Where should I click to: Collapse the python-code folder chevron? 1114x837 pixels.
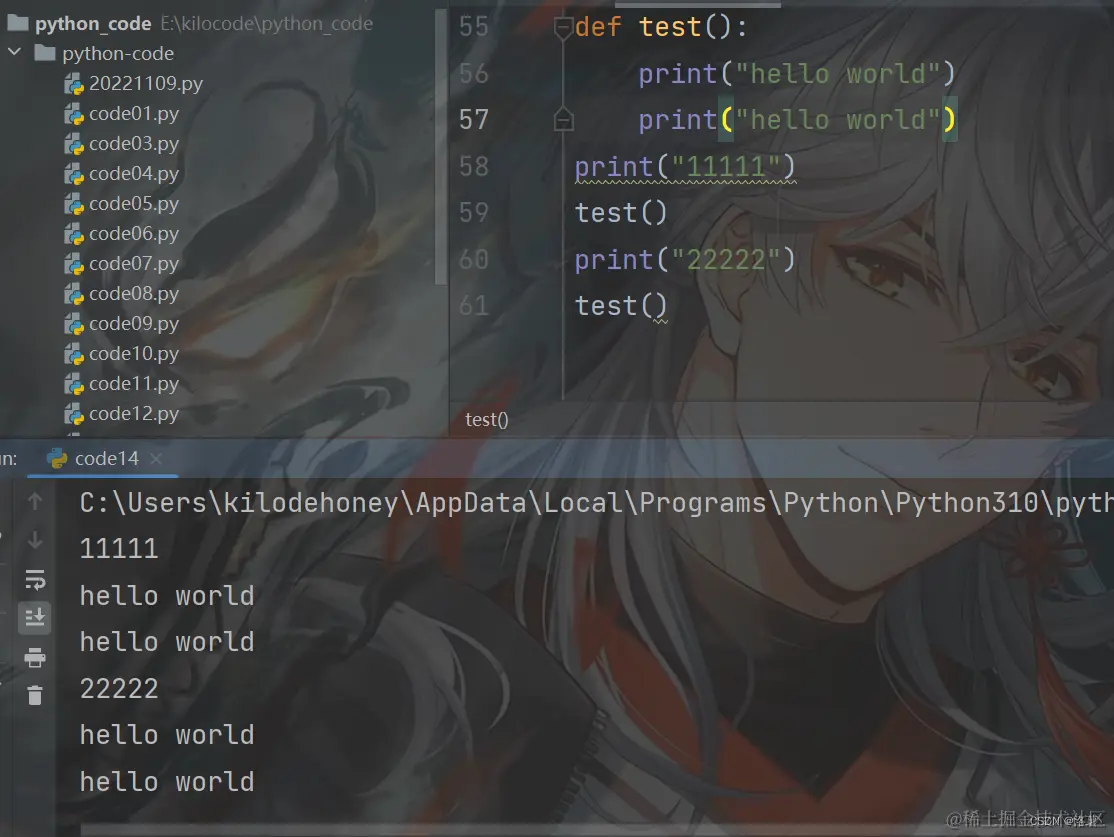coord(14,53)
